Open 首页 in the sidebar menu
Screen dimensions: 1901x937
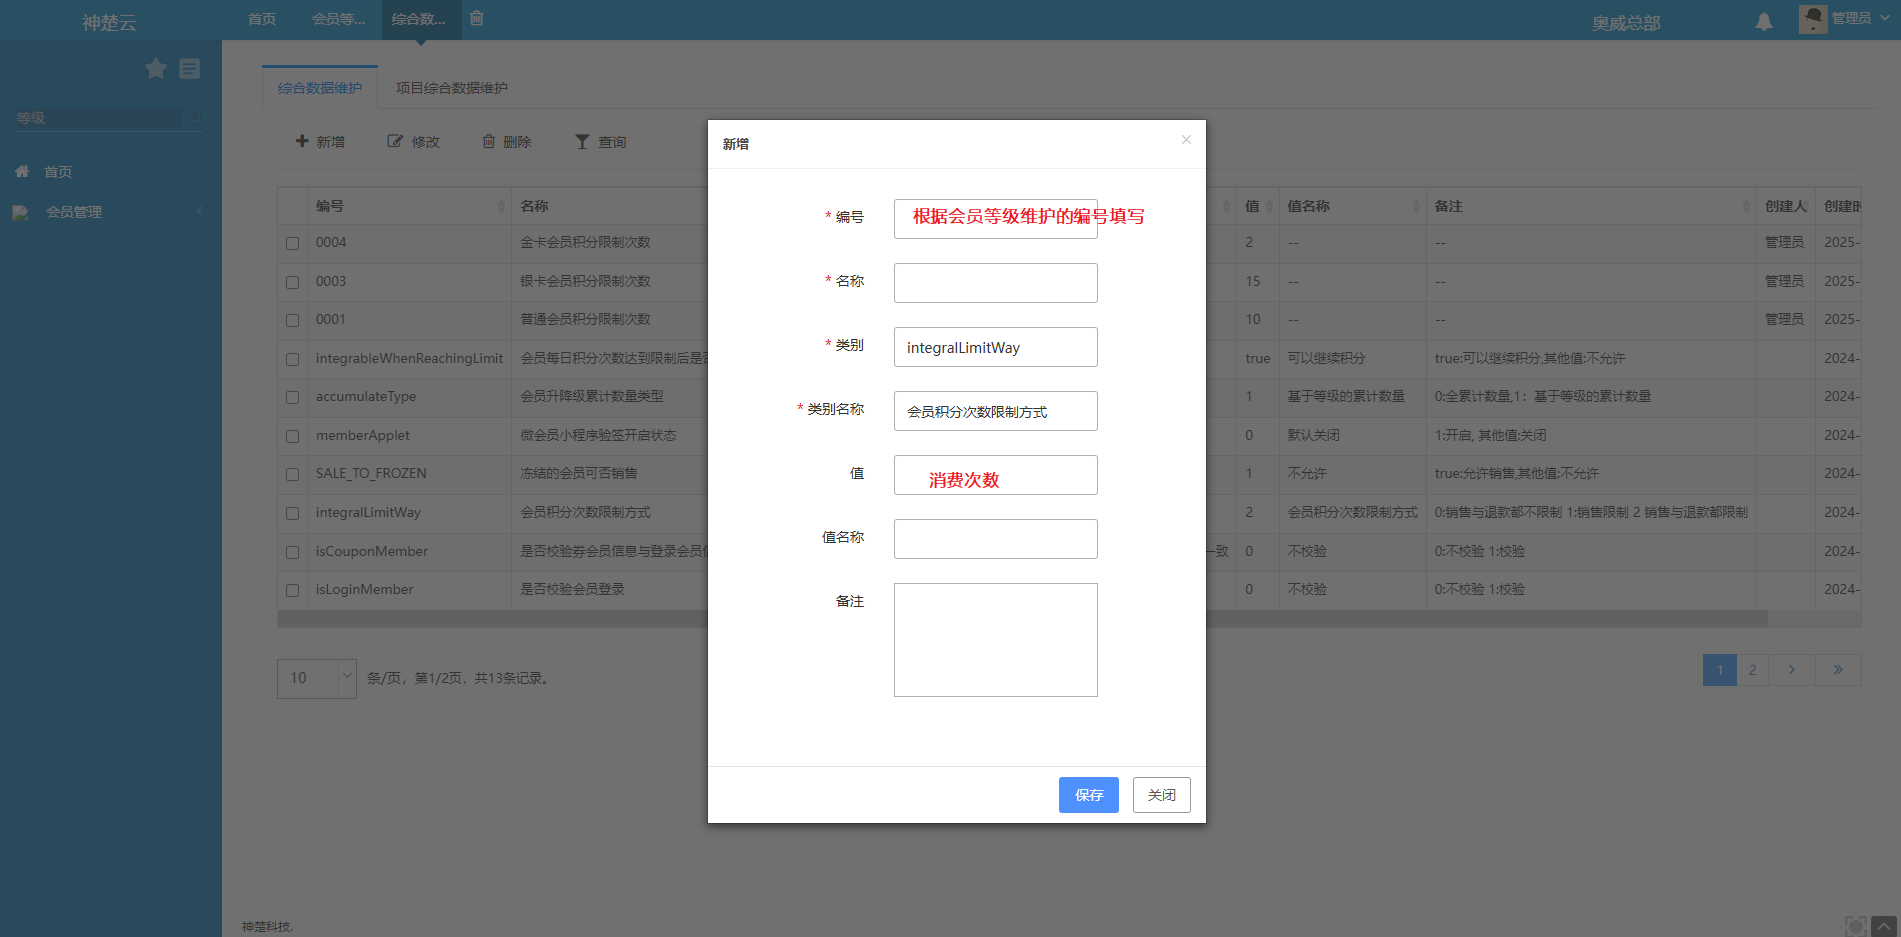tap(58, 172)
